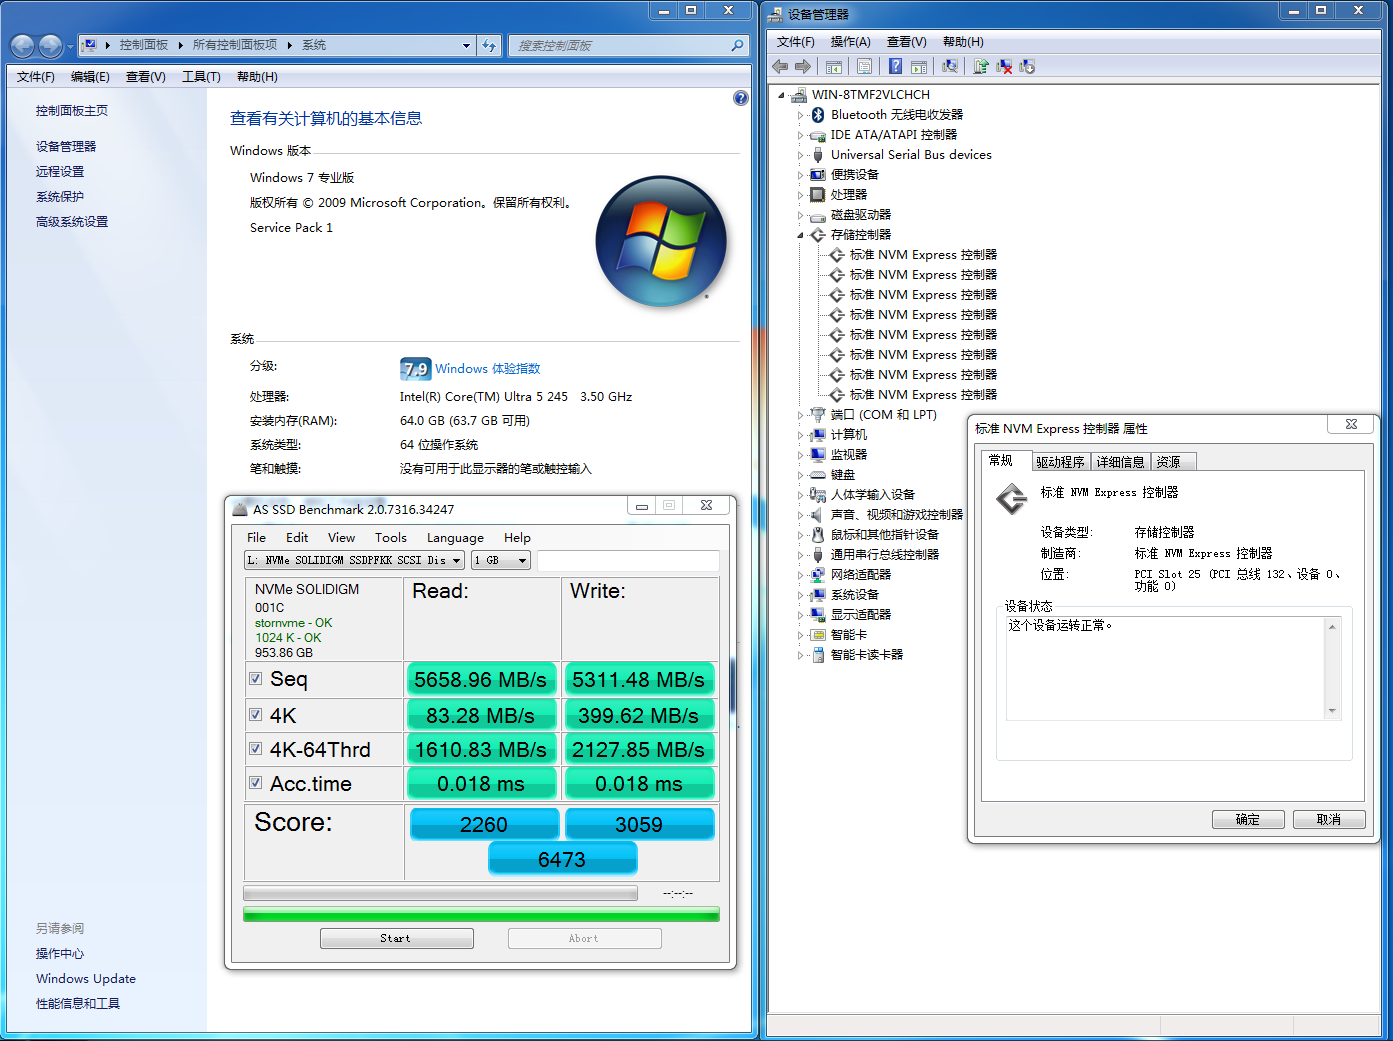
Task: Click the 控制面板 breadcrumb in the address bar
Action: [144, 45]
